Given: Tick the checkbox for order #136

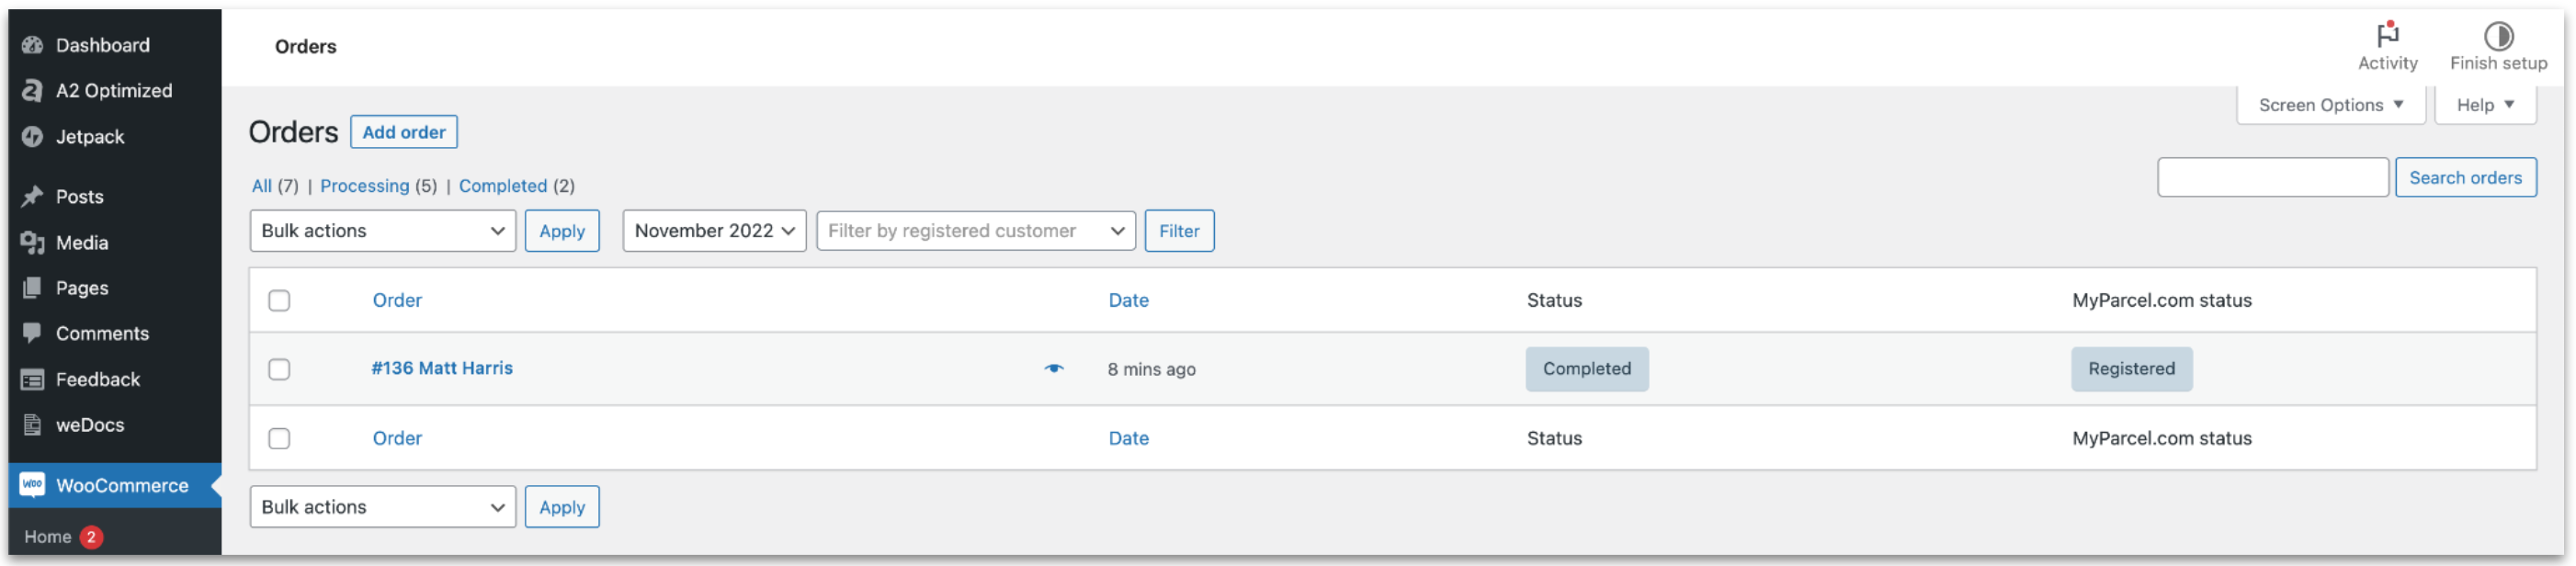Looking at the screenshot, I should (x=279, y=370).
